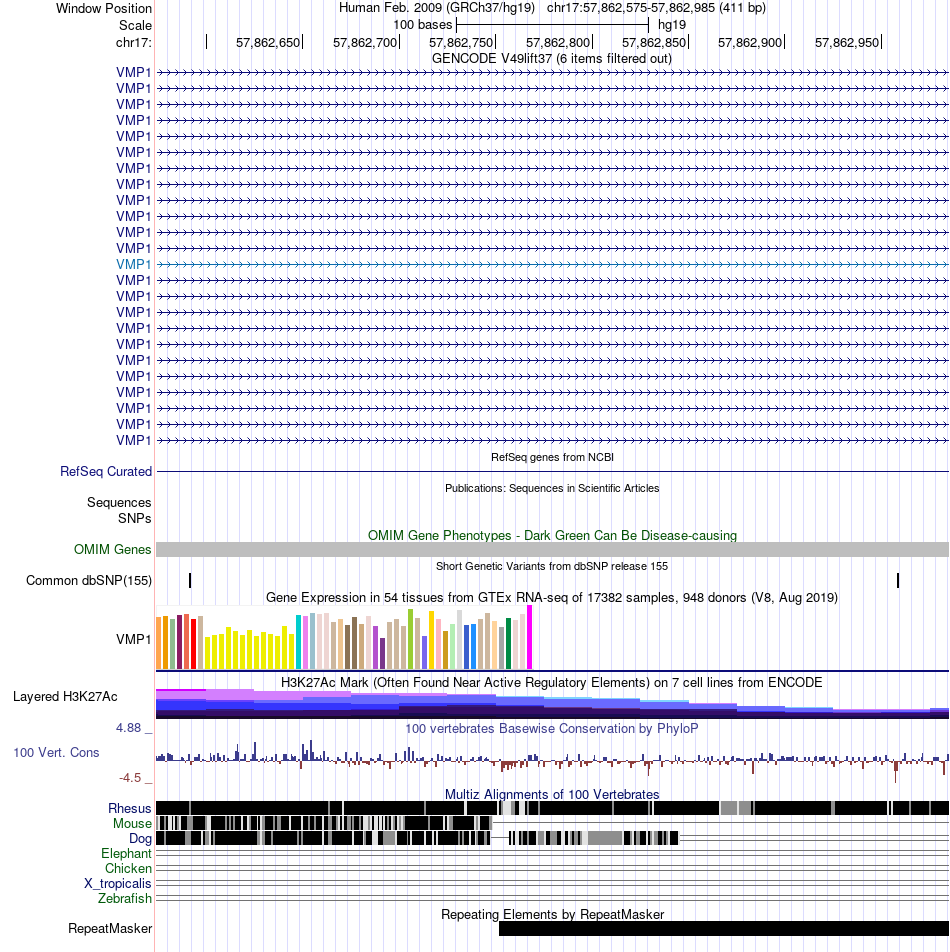The width and height of the screenshot is (950, 952).
Task: Click the RepeatMasker track label
Action: pos(110,928)
